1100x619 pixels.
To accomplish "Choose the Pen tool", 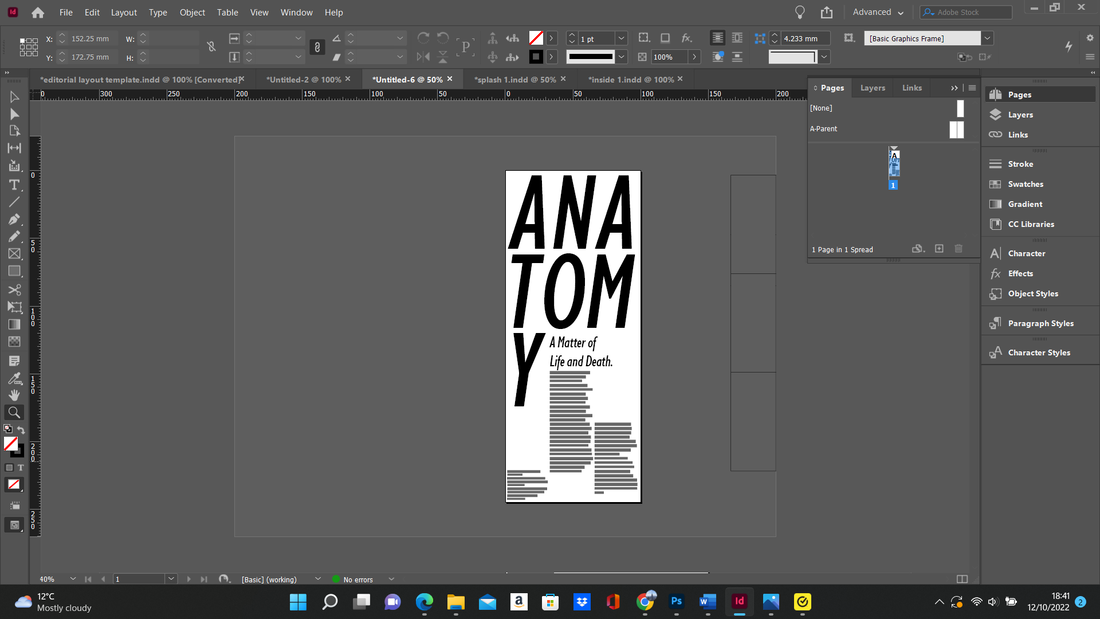I will point(14,220).
